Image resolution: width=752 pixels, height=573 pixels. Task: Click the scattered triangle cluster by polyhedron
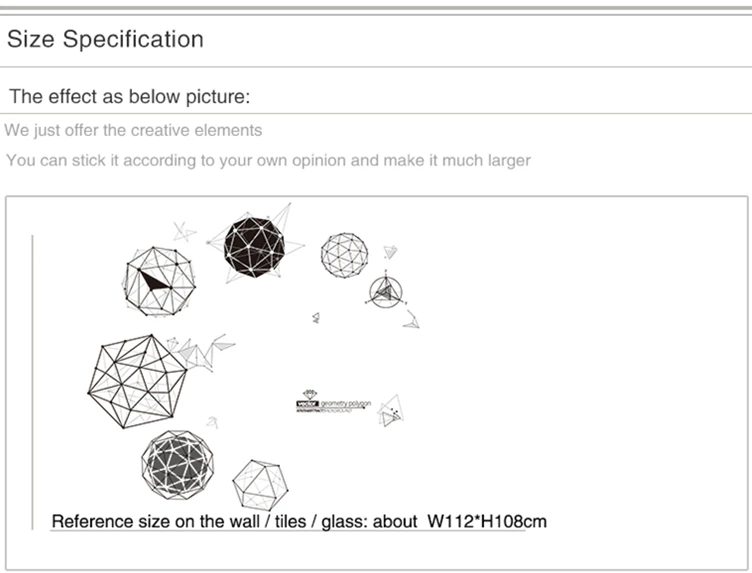point(201,352)
